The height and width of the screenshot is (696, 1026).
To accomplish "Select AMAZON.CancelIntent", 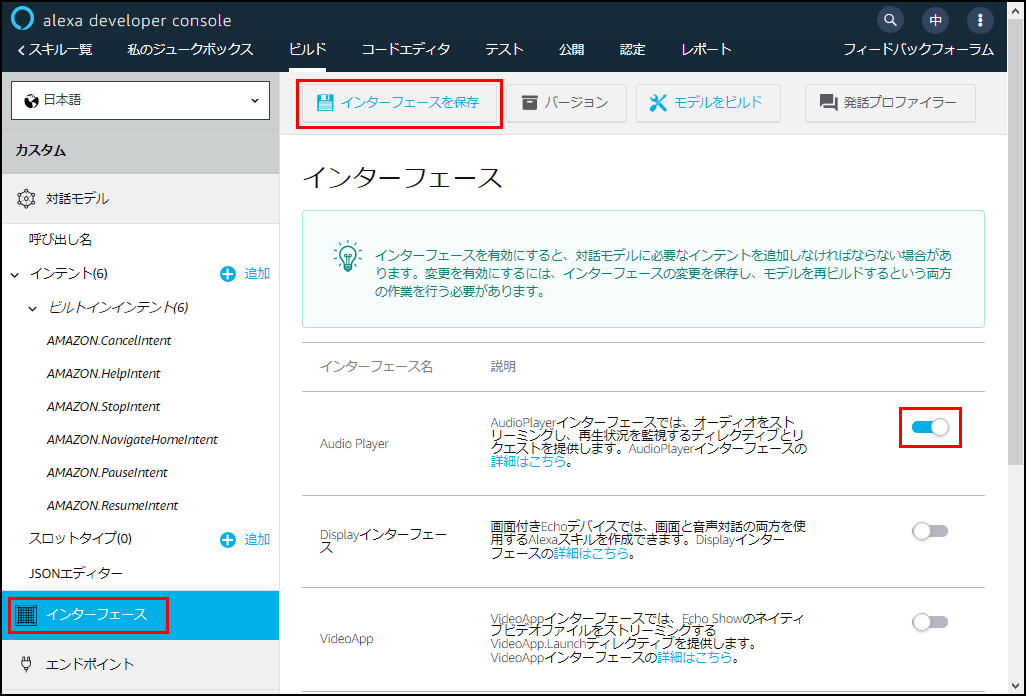I will (109, 341).
